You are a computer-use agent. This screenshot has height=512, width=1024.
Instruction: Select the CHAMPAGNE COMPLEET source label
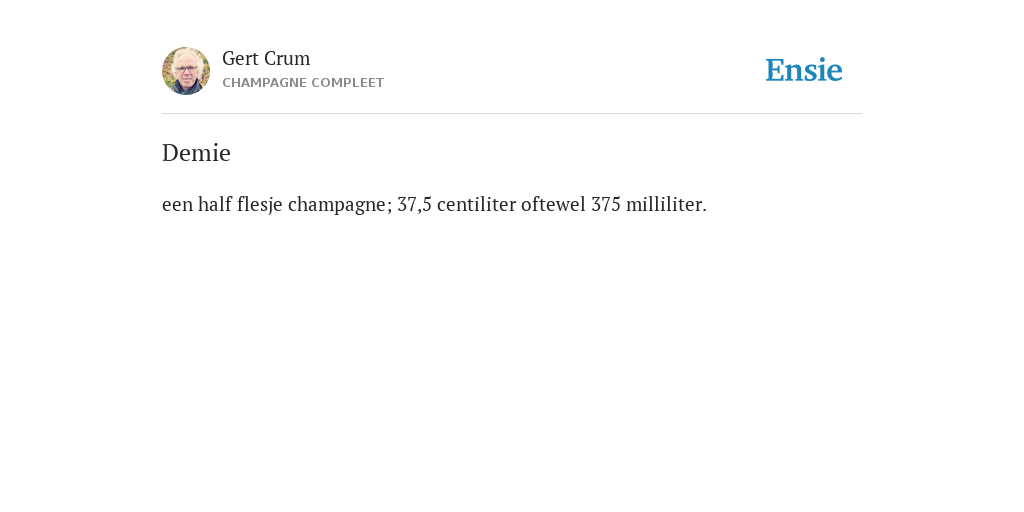[303, 83]
